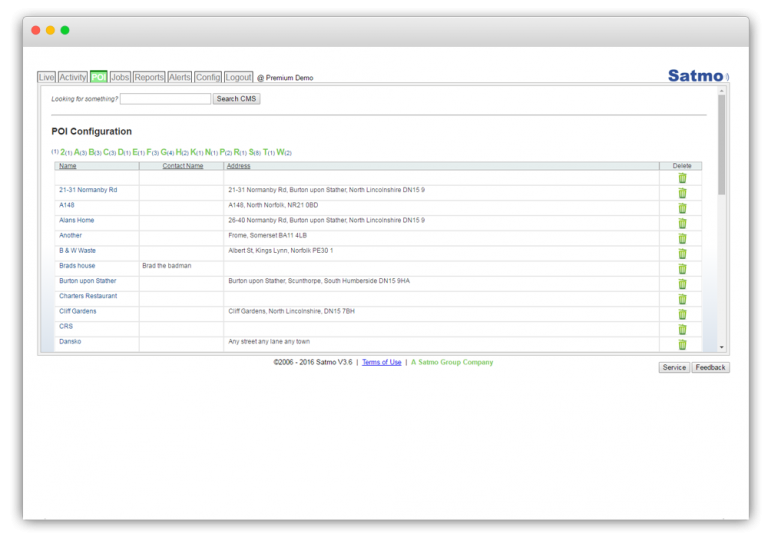Delete Charters Restaurant entry

click(x=682, y=299)
